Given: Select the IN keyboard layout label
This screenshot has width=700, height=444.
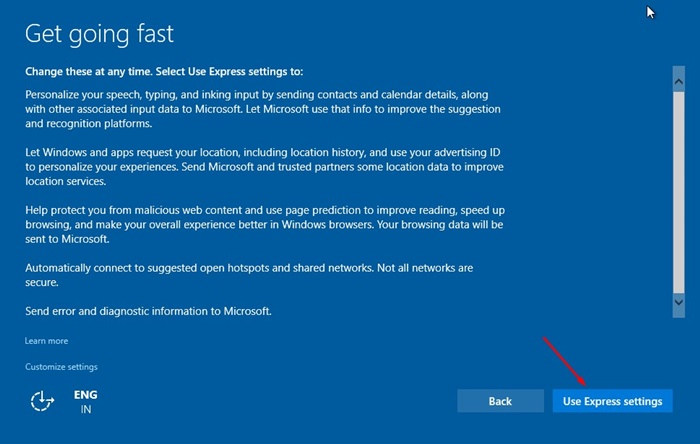Looking at the screenshot, I should pyautogui.click(x=86, y=409).
